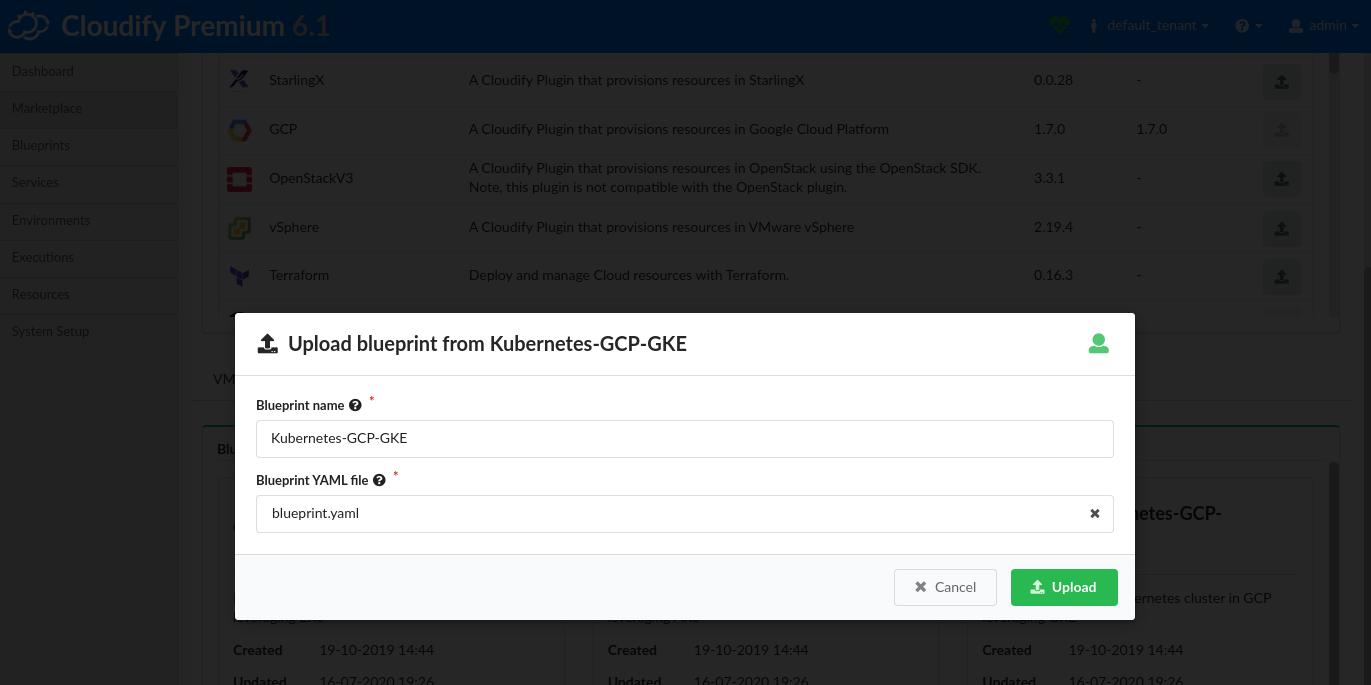Select Dashboard in the sidebar
Viewport: 1371px width, 685px height.
pos(42,72)
